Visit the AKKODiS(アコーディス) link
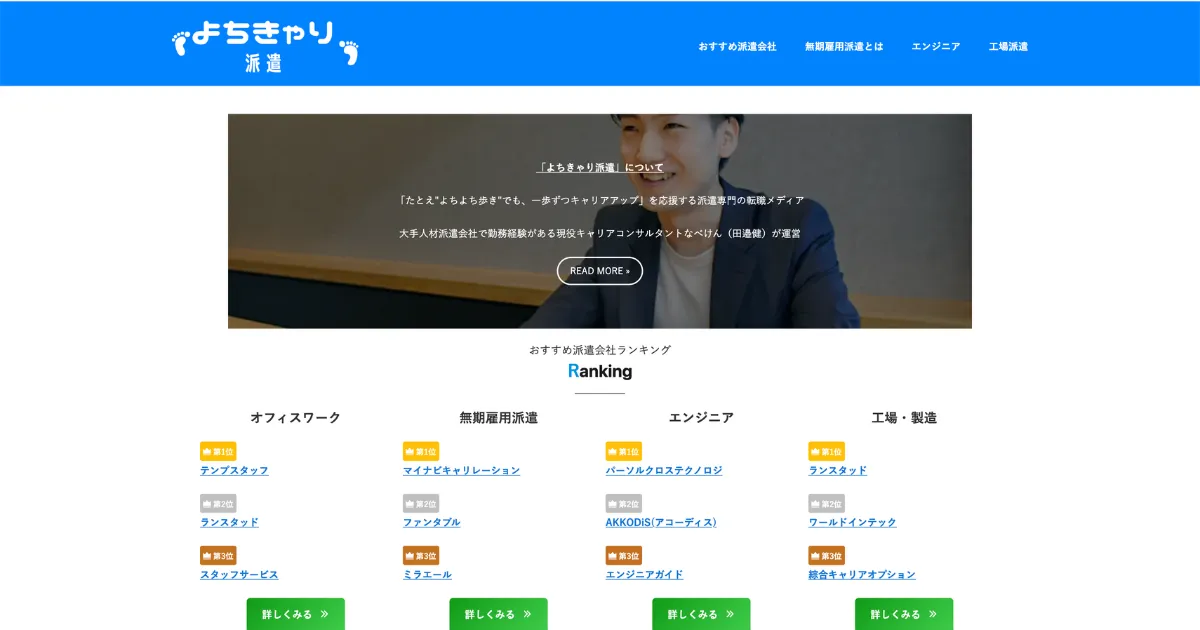The width and height of the screenshot is (1200, 630). click(x=661, y=522)
